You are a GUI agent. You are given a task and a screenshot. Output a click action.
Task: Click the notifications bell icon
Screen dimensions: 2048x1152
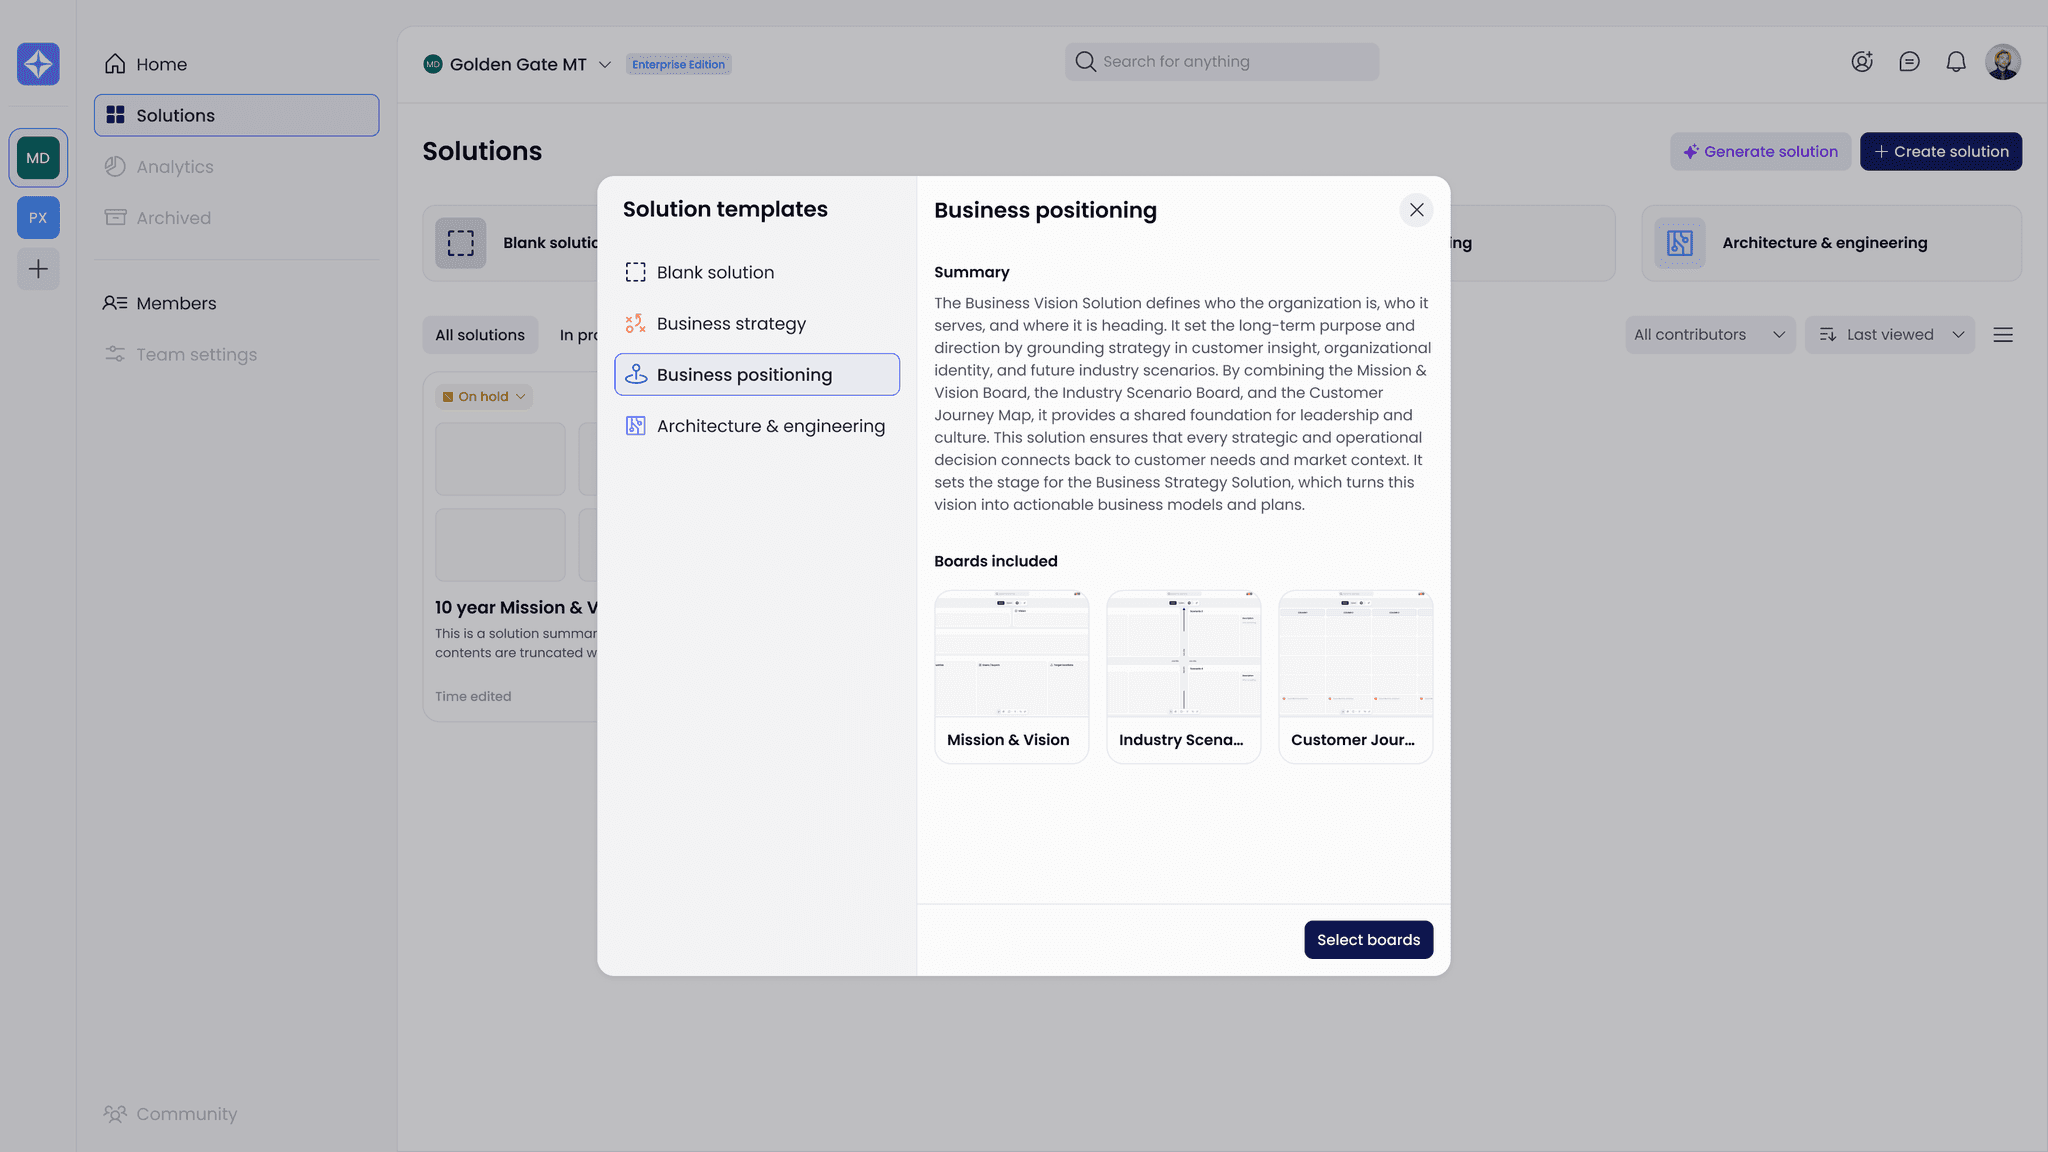click(1956, 62)
